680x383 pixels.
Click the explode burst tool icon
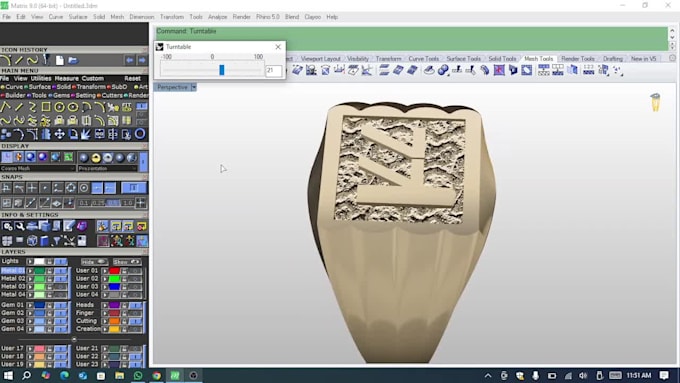pos(86,134)
